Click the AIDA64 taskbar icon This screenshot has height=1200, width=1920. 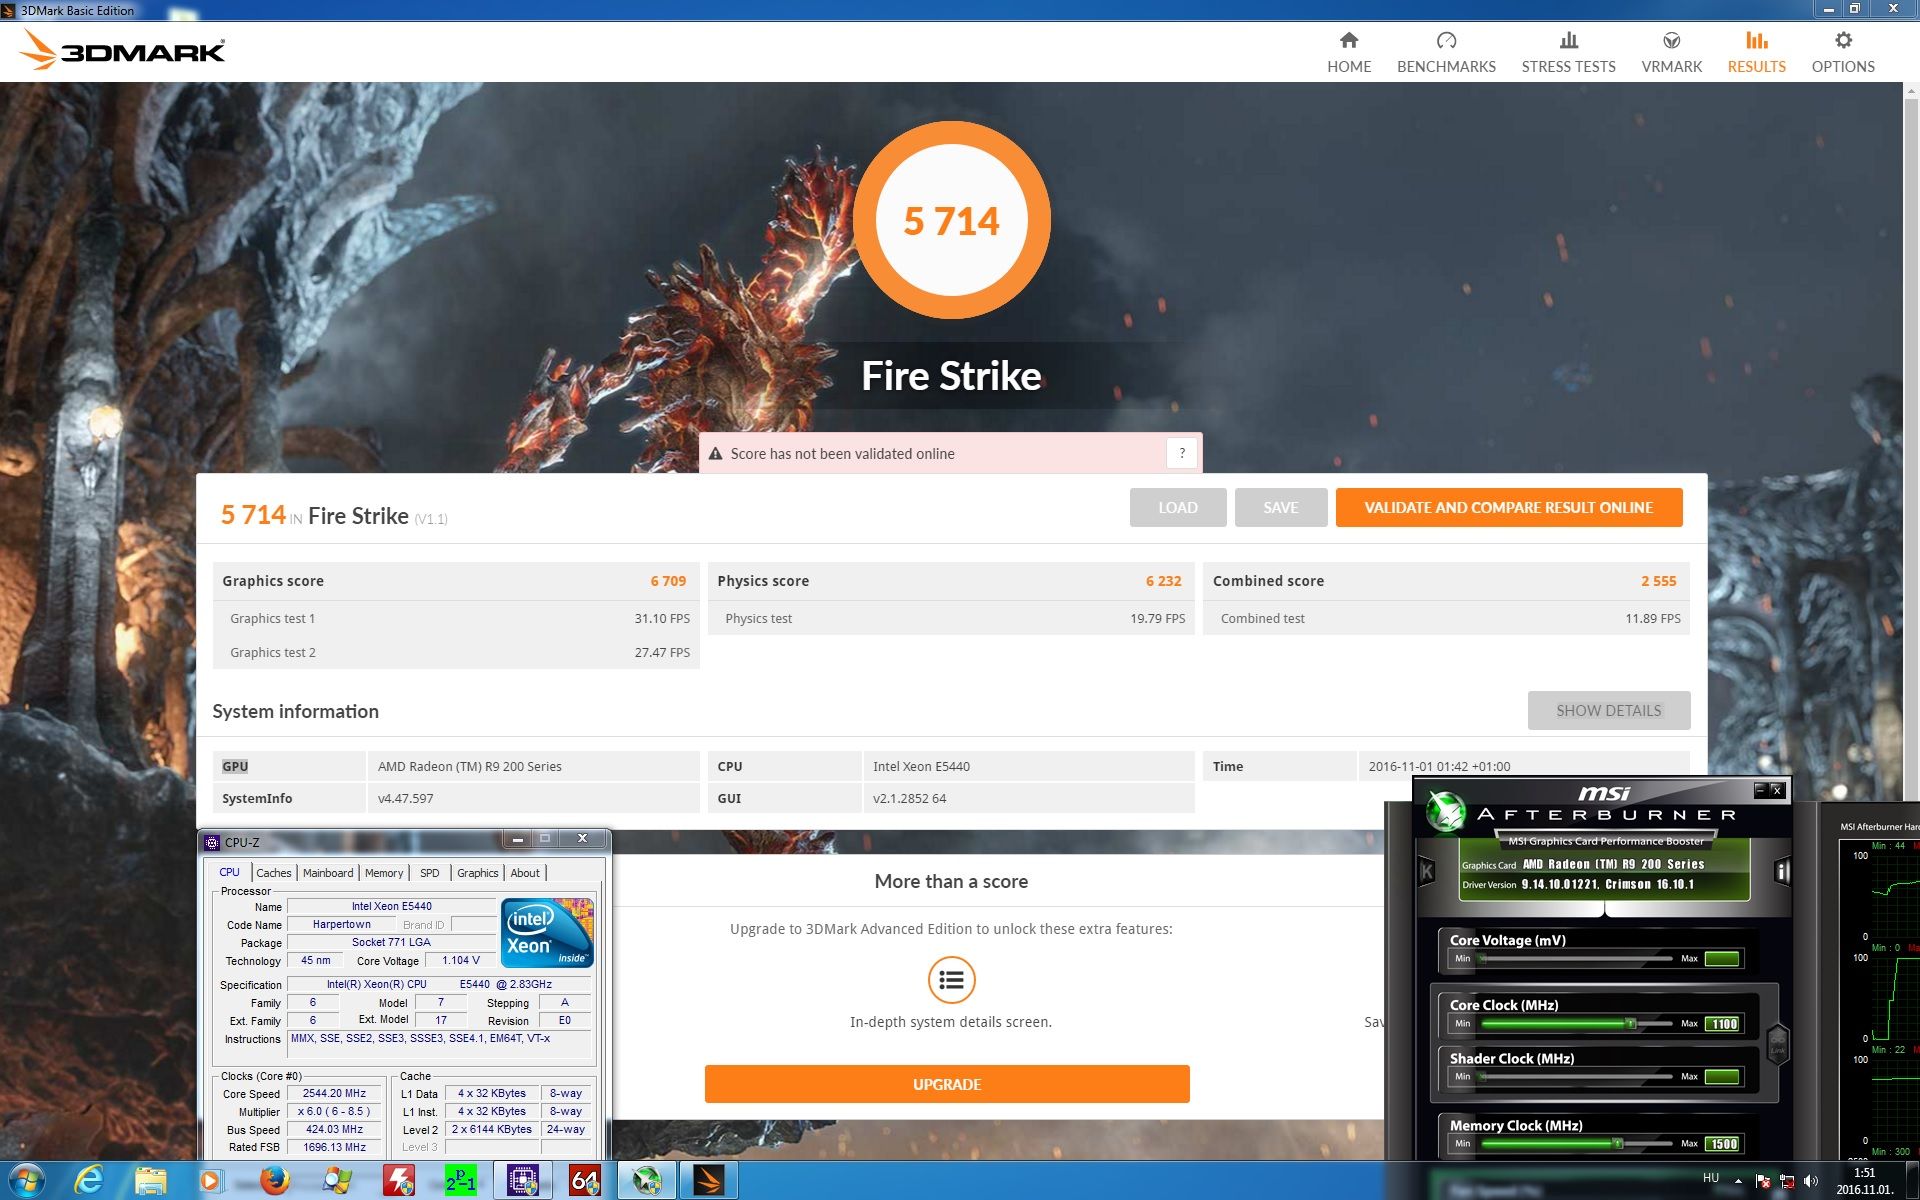(584, 1181)
